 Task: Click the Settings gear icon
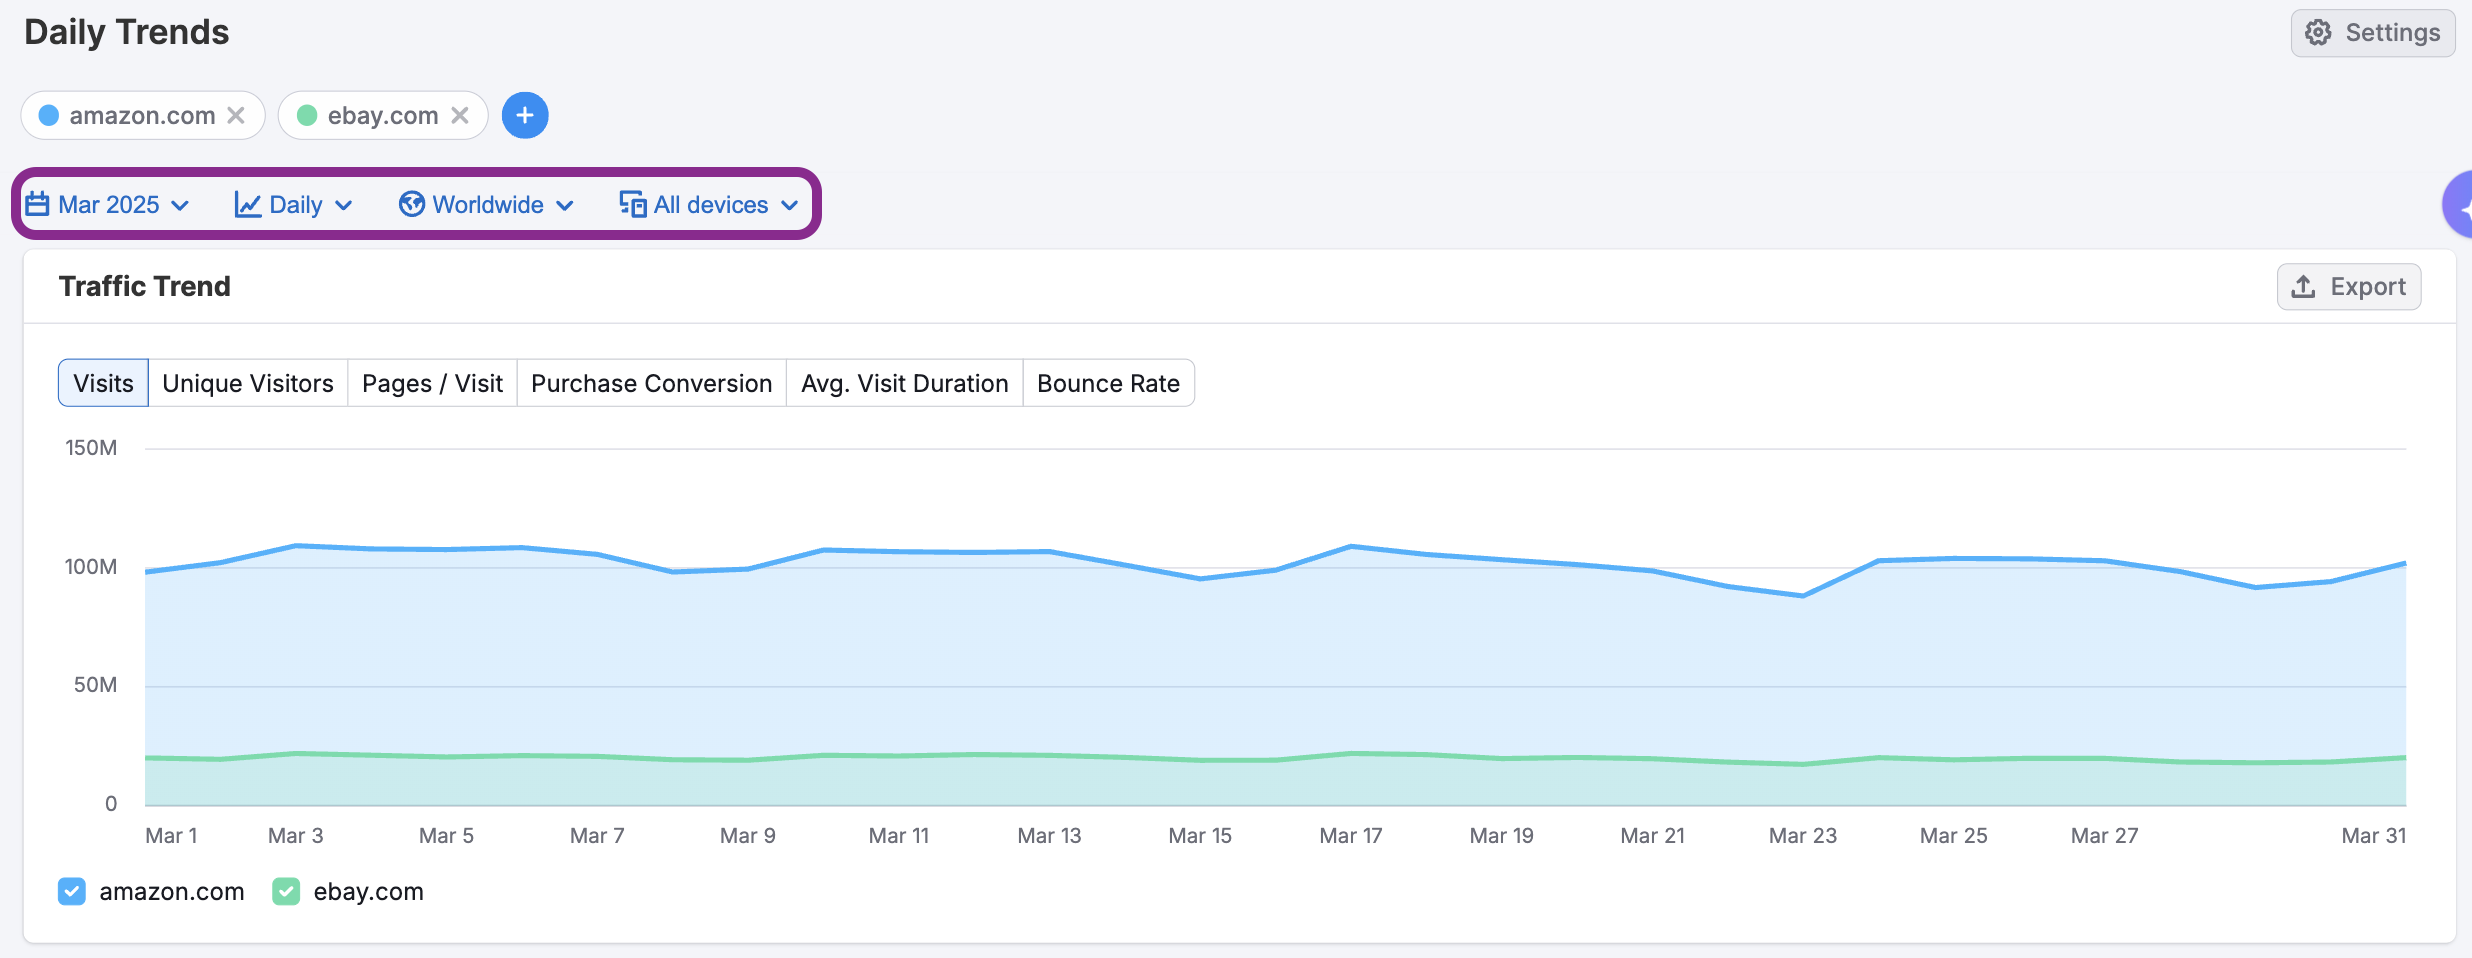point(2317,33)
